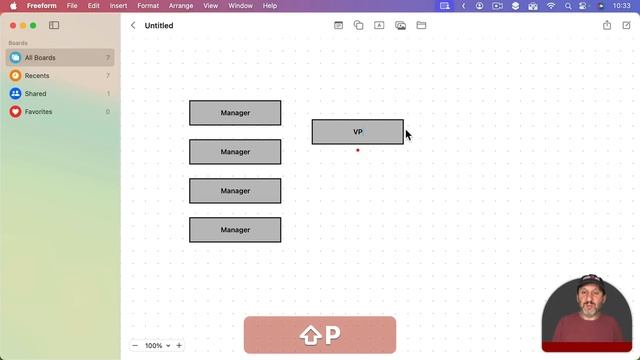The height and width of the screenshot is (360, 640).
Task: Open the Insert menu
Action: coord(118,6)
